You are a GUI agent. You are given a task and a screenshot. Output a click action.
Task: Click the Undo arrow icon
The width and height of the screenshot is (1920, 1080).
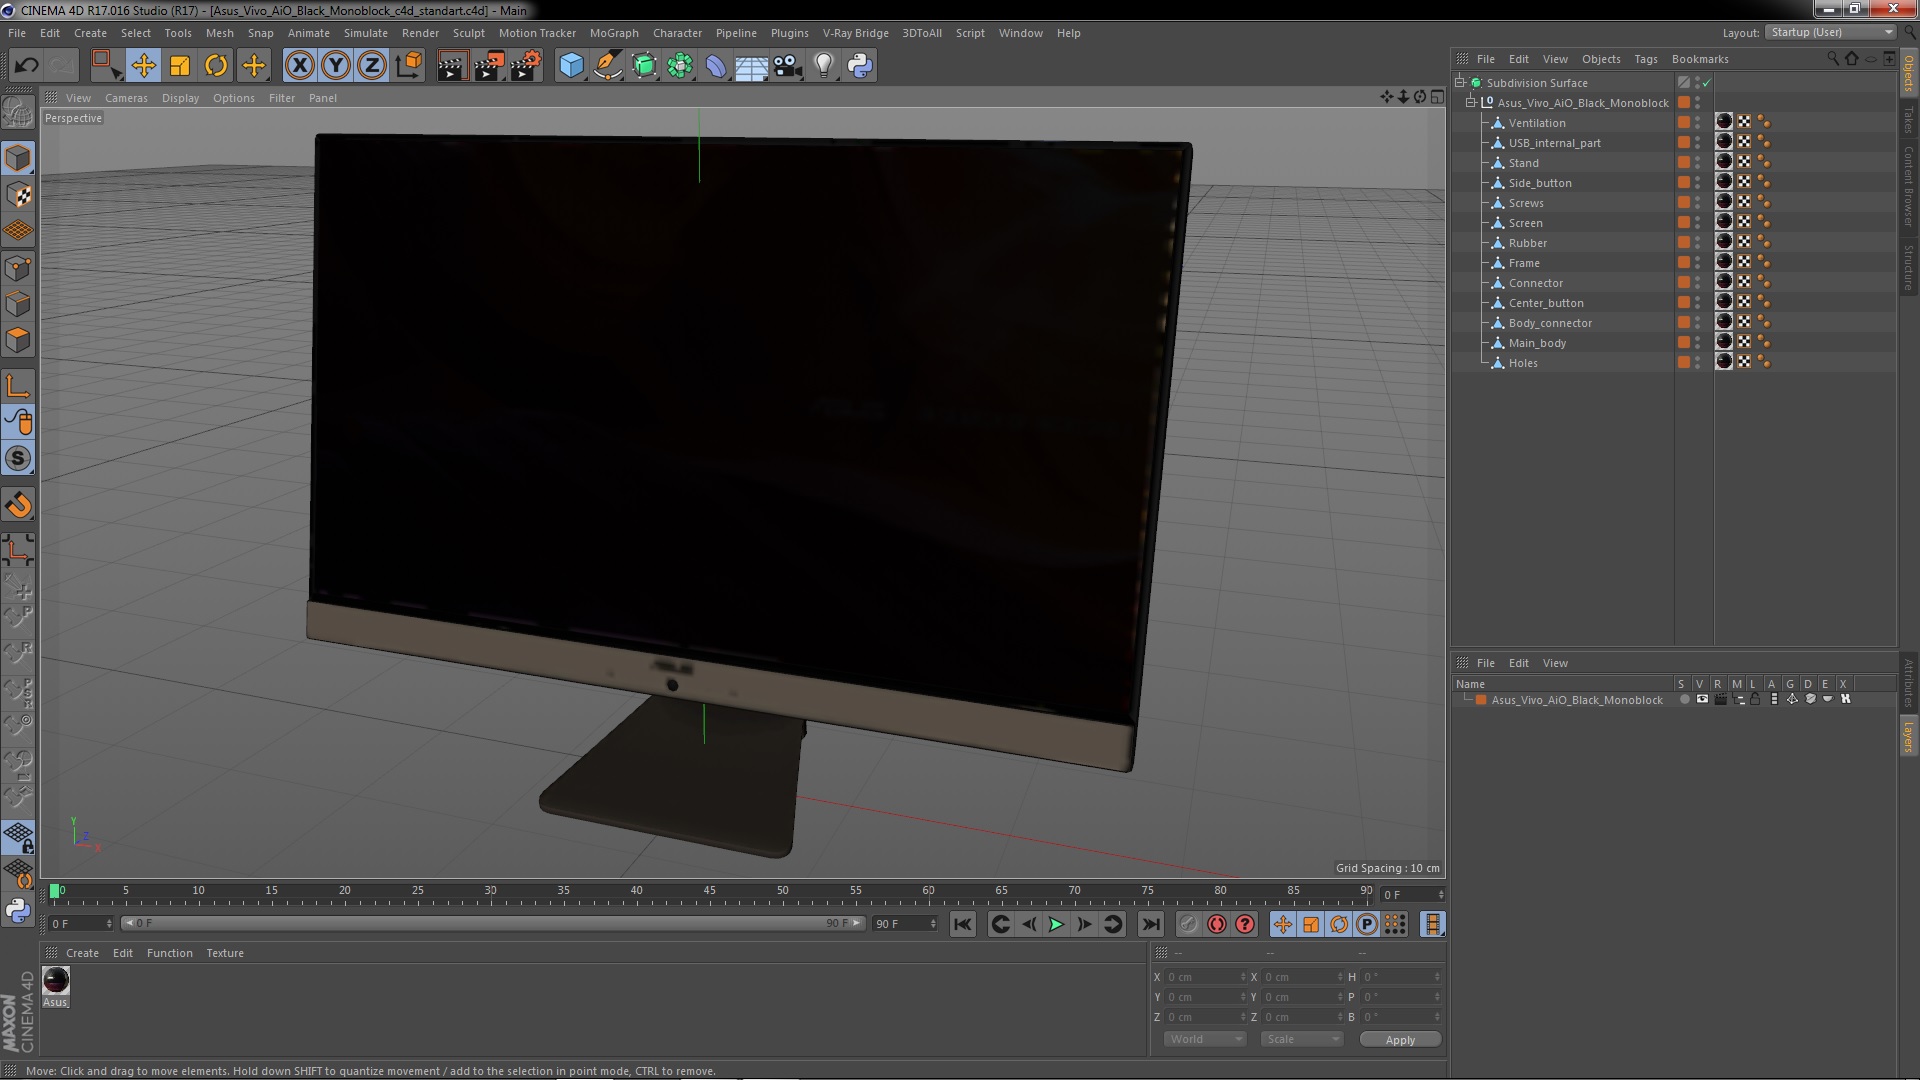tap(26, 66)
